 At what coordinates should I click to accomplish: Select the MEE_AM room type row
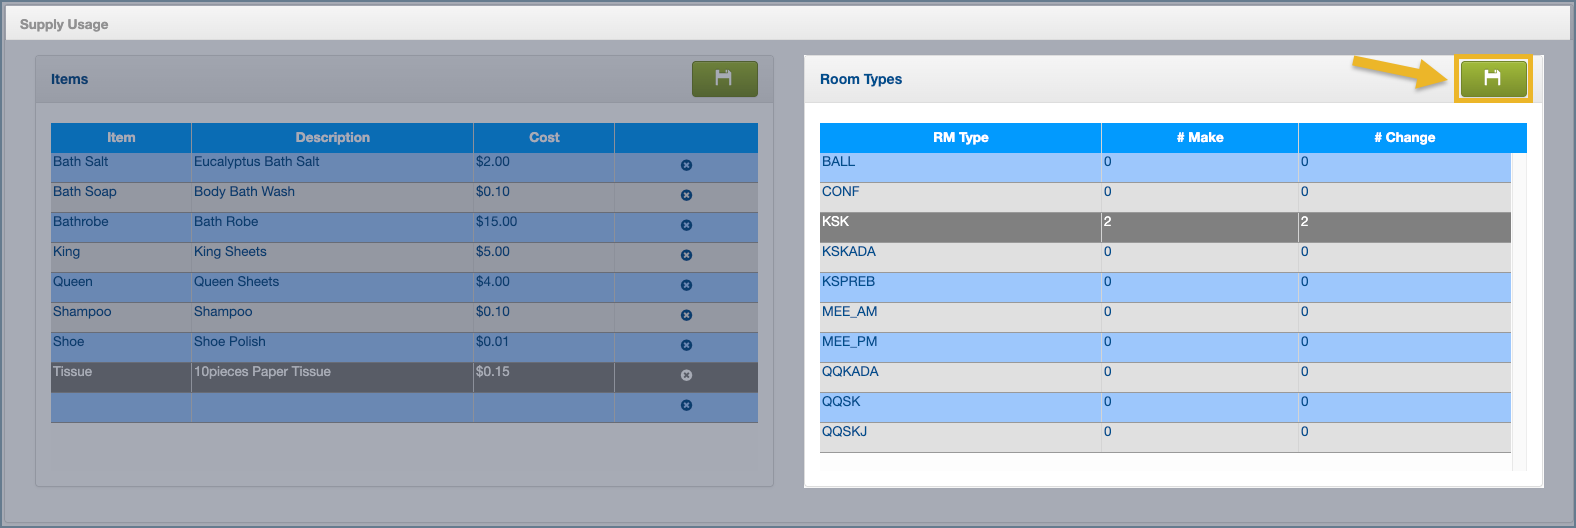coord(960,317)
